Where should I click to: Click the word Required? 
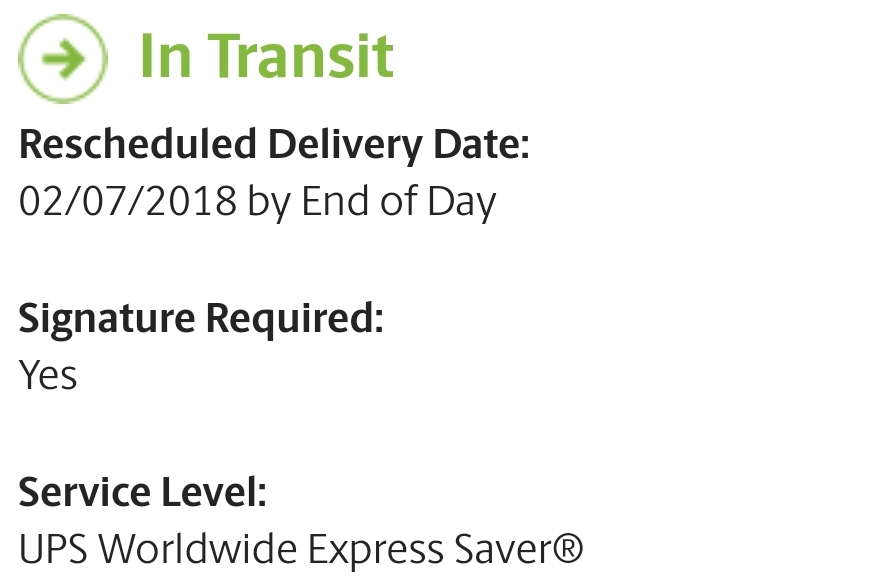coord(294,319)
